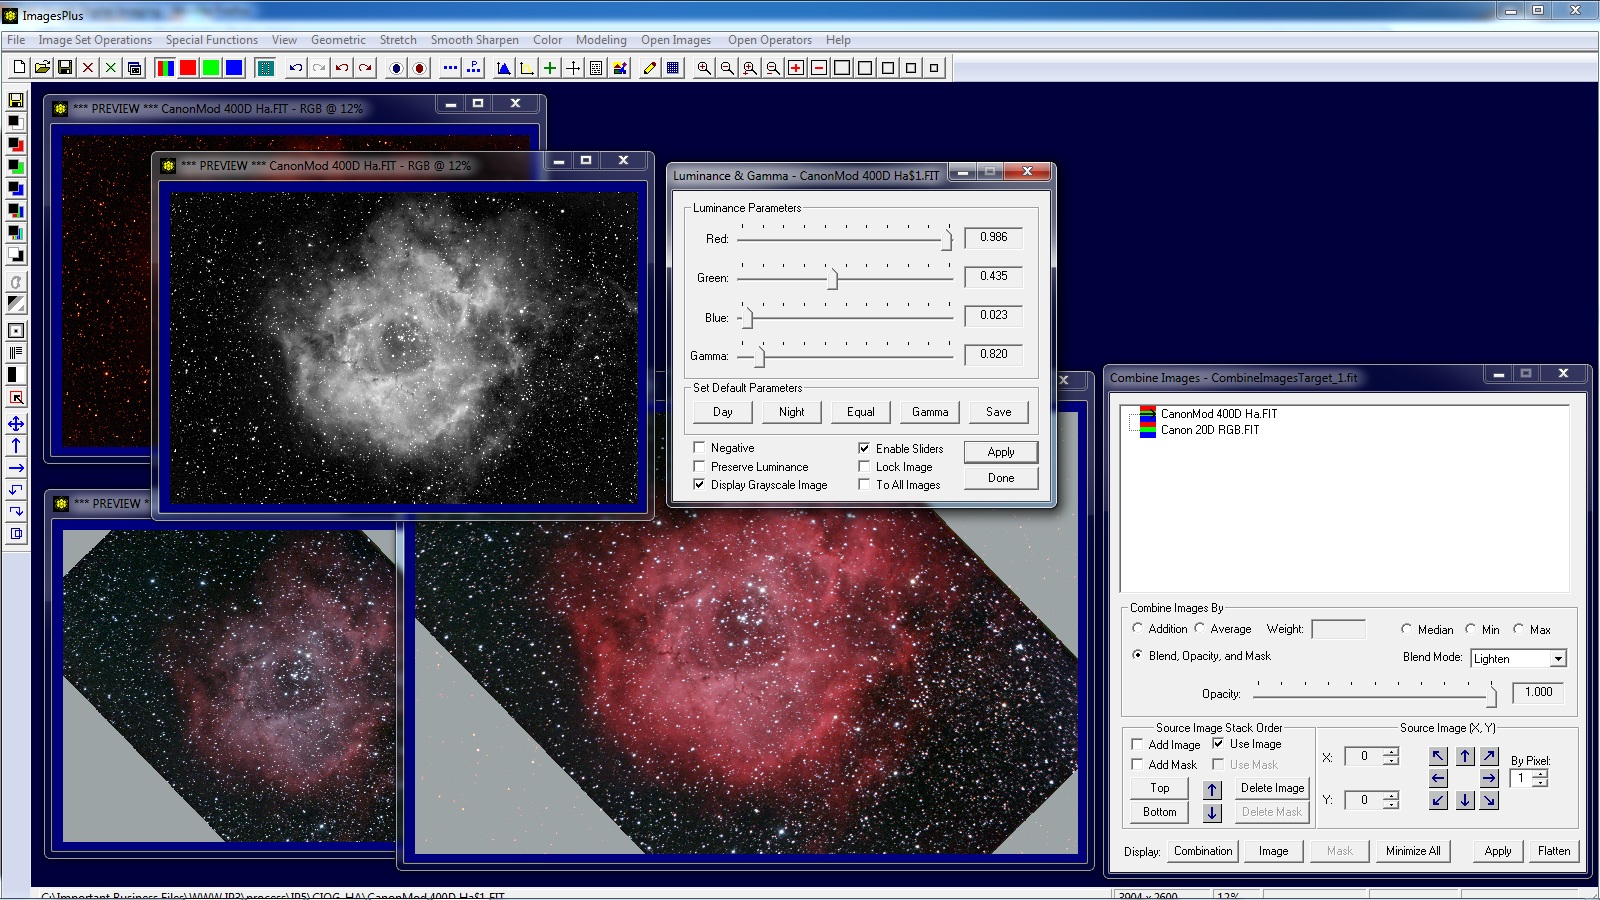Click the zoom in magnifier icon

(704, 68)
